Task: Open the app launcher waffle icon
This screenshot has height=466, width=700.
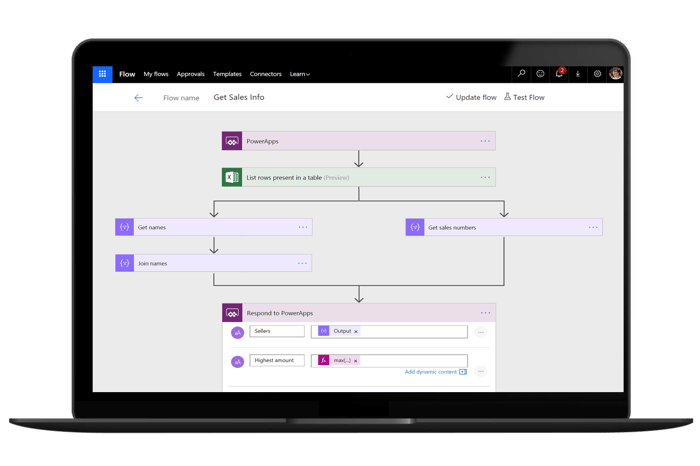Action: (102, 74)
